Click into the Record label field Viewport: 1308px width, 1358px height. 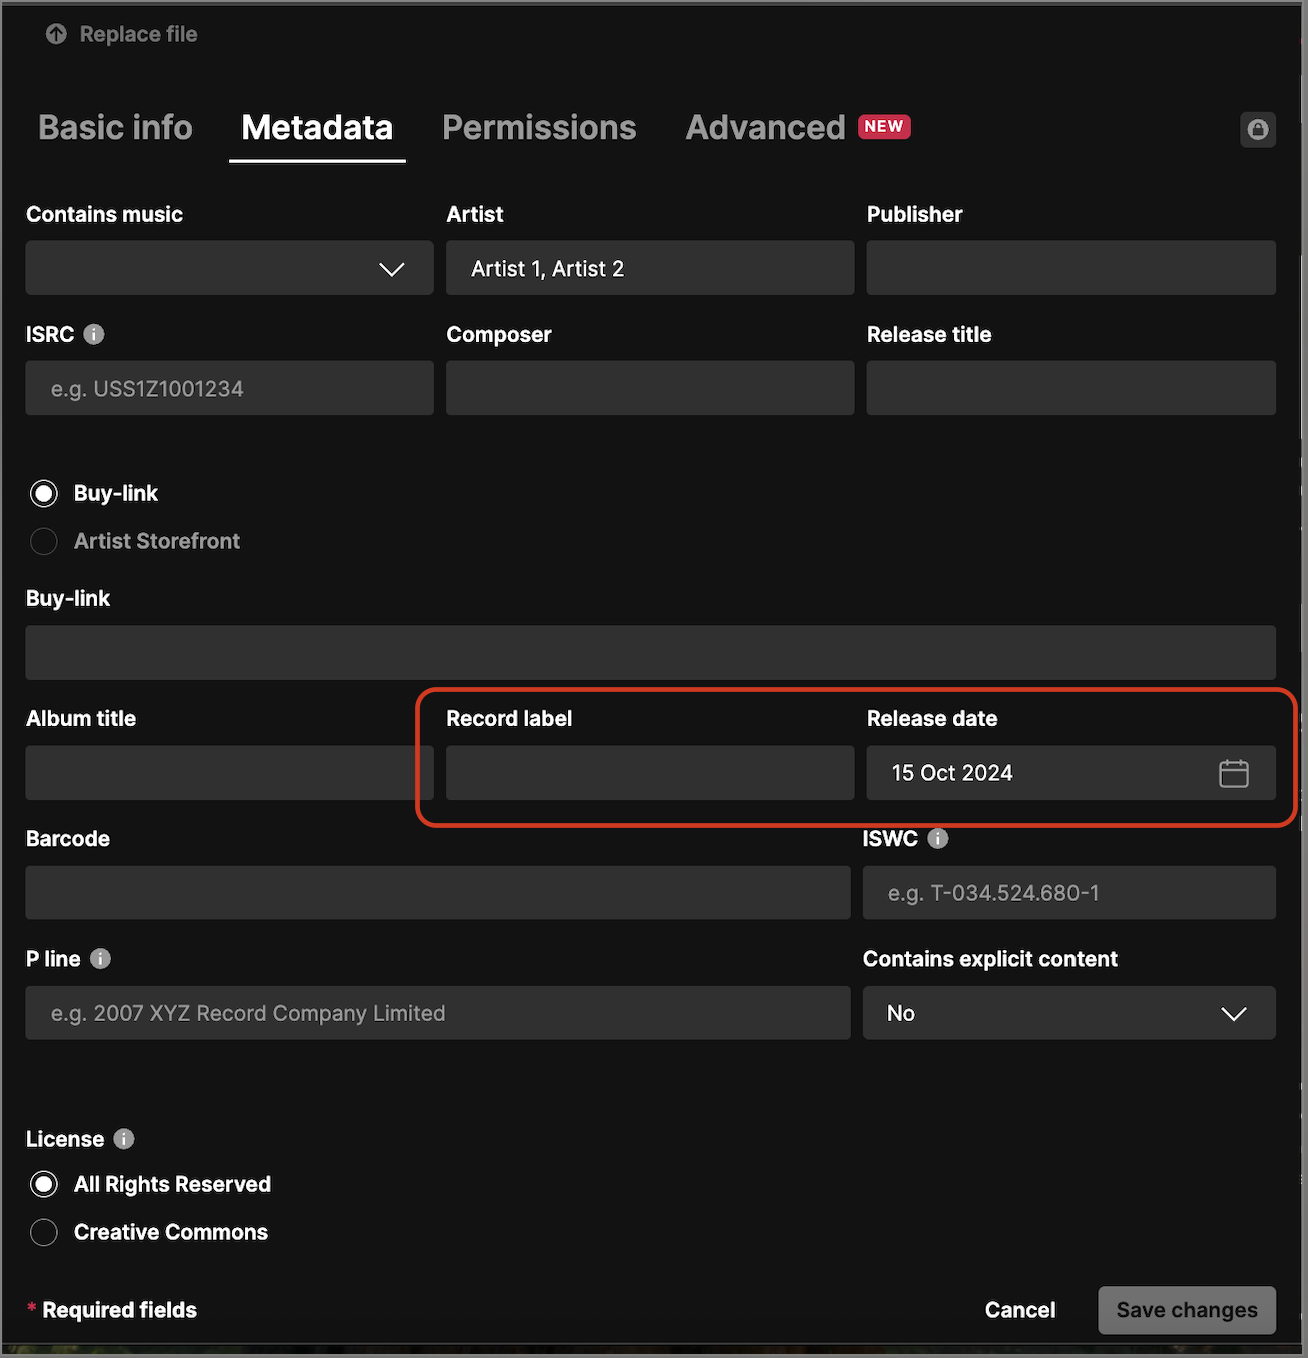(649, 773)
